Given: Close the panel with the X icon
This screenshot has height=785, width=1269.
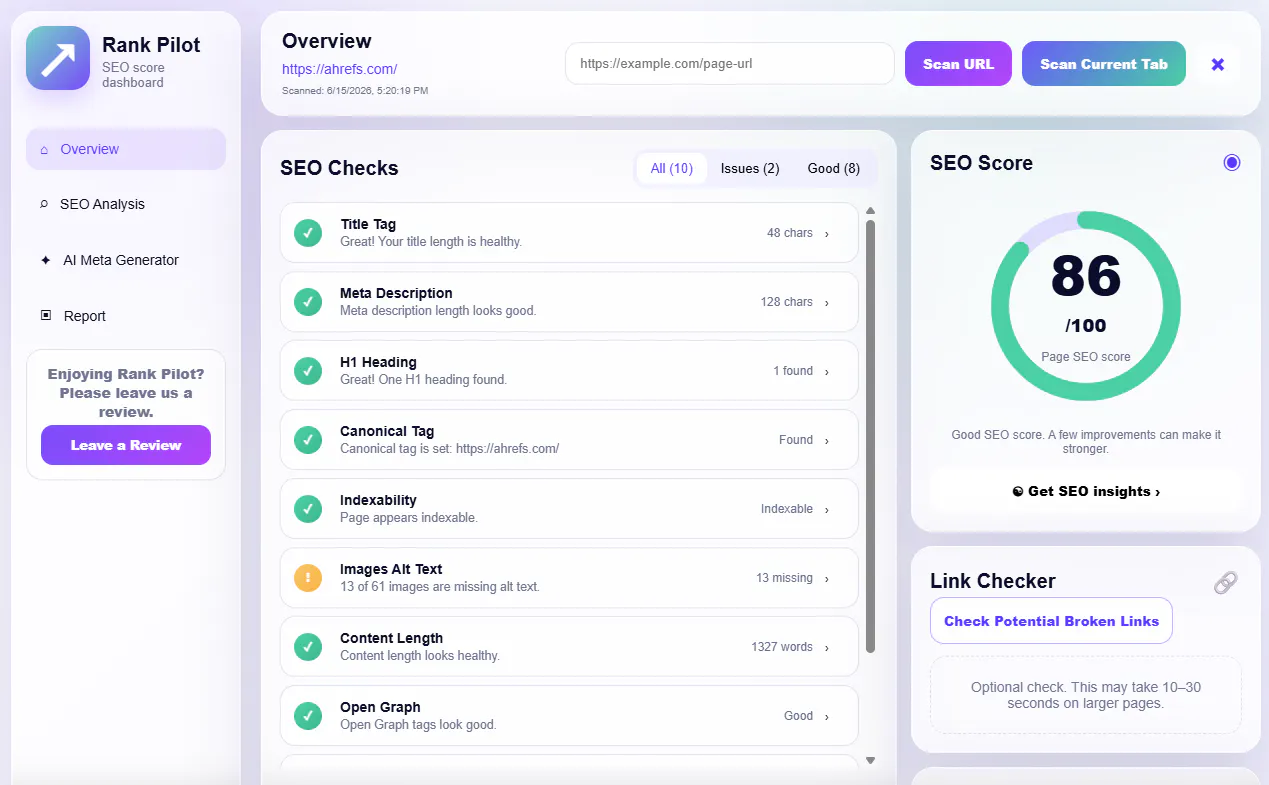Looking at the screenshot, I should coord(1218,64).
